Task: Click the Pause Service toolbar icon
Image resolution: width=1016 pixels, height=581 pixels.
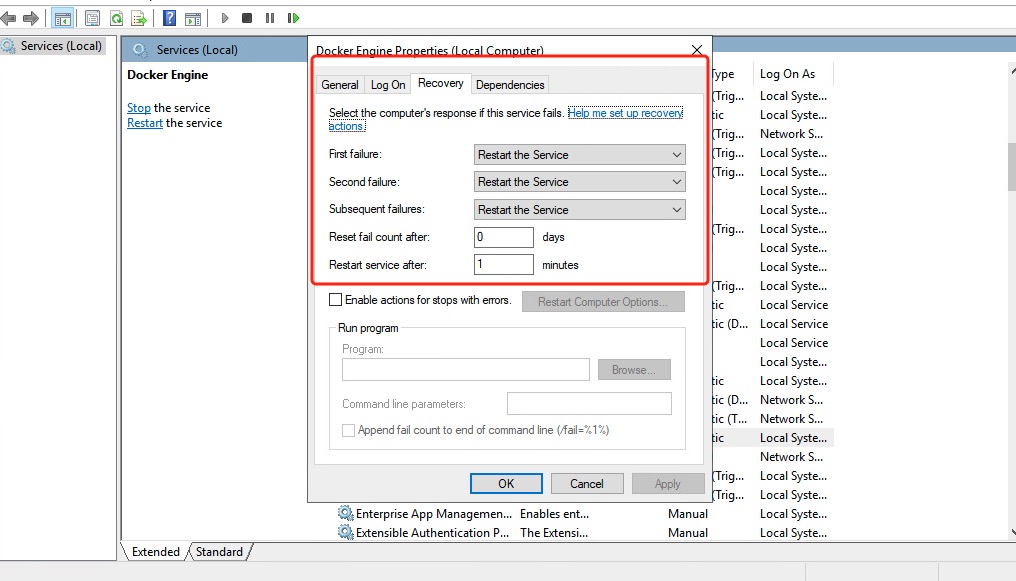Action: pyautogui.click(x=270, y=18)
